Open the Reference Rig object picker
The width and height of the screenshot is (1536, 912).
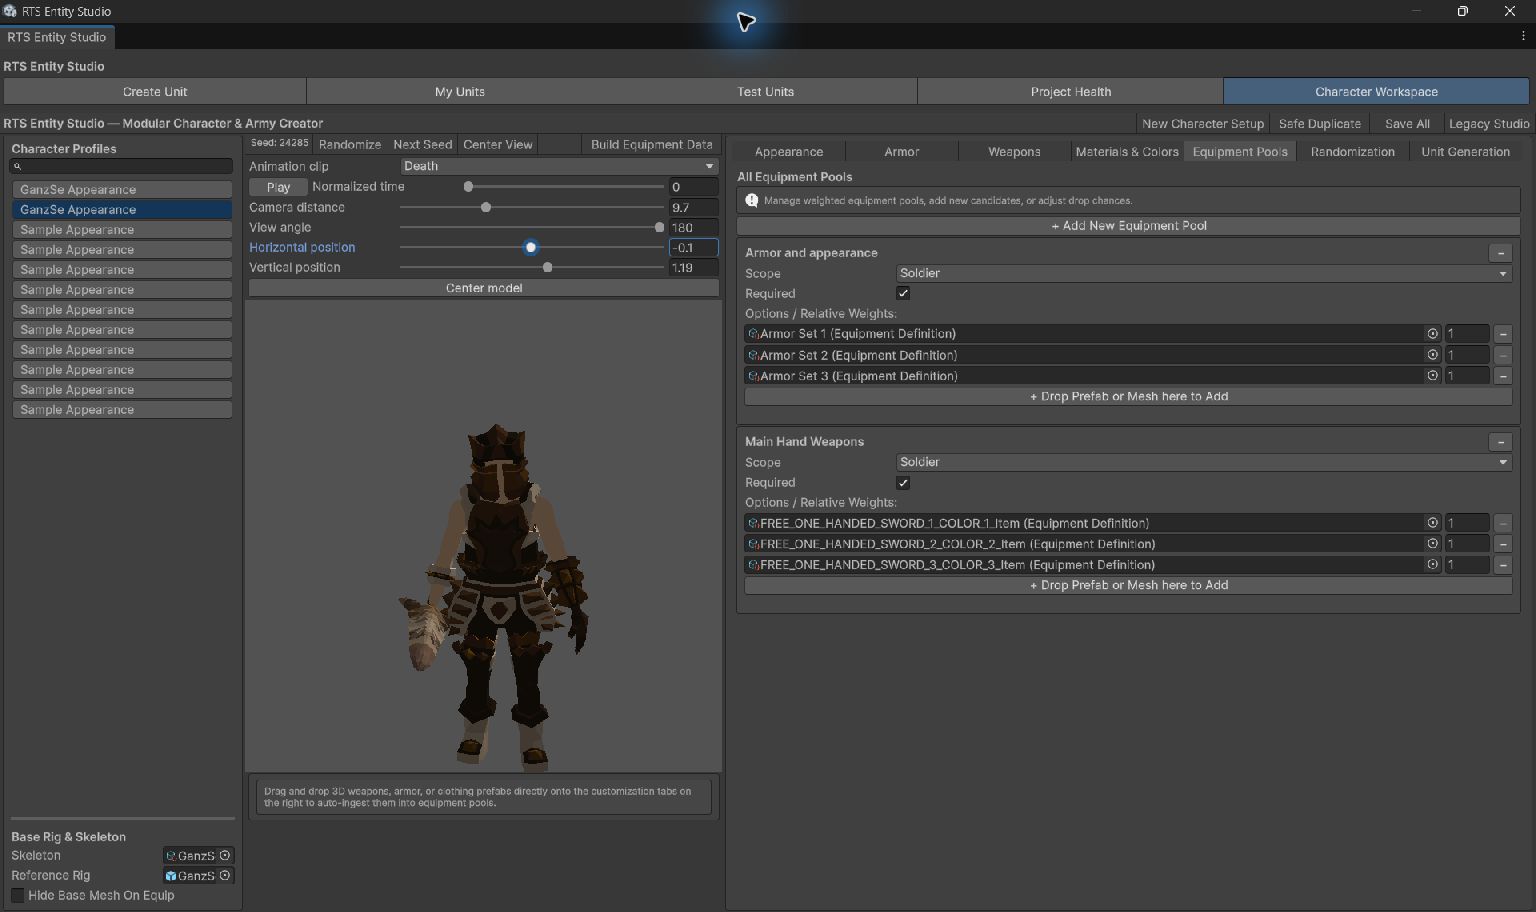(x=225, y=876)
